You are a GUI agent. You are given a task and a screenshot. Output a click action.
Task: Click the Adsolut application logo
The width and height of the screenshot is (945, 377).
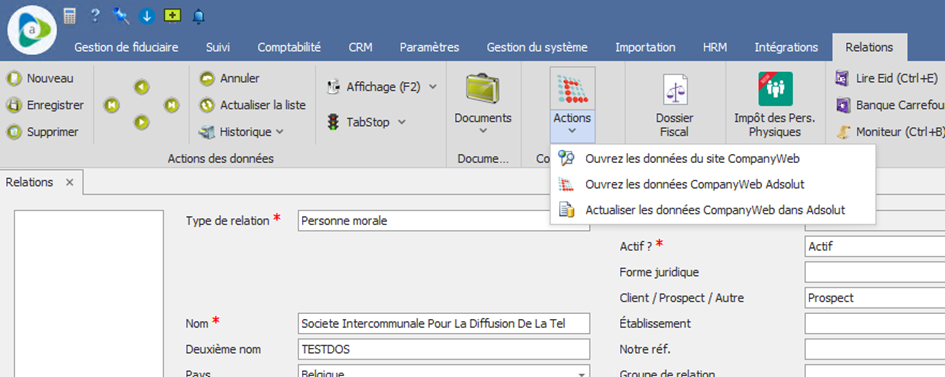pyautogui.click(x=33, y=30)
